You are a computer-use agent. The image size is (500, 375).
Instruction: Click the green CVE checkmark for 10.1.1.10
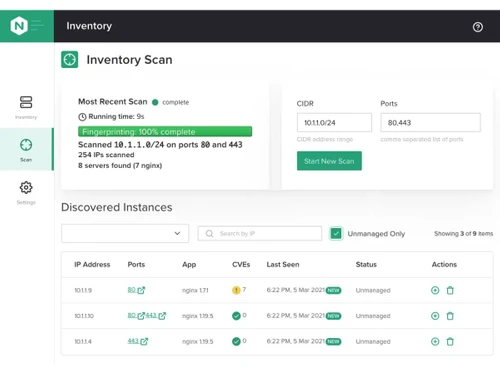(x=236, y=315)
